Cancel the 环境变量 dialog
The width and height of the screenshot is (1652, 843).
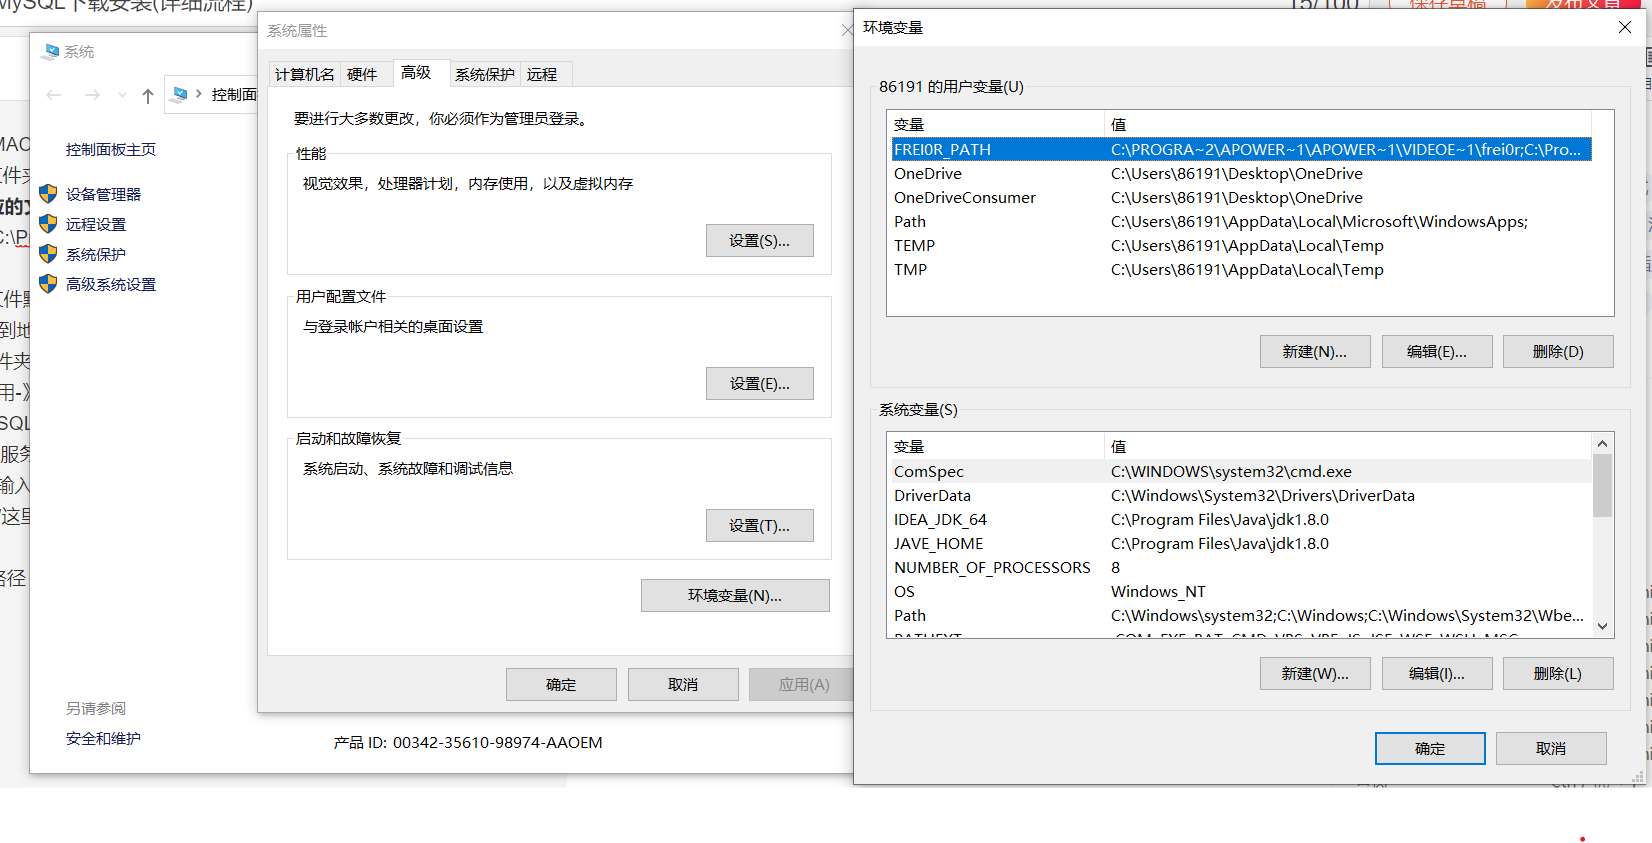tap(1551, 749)
